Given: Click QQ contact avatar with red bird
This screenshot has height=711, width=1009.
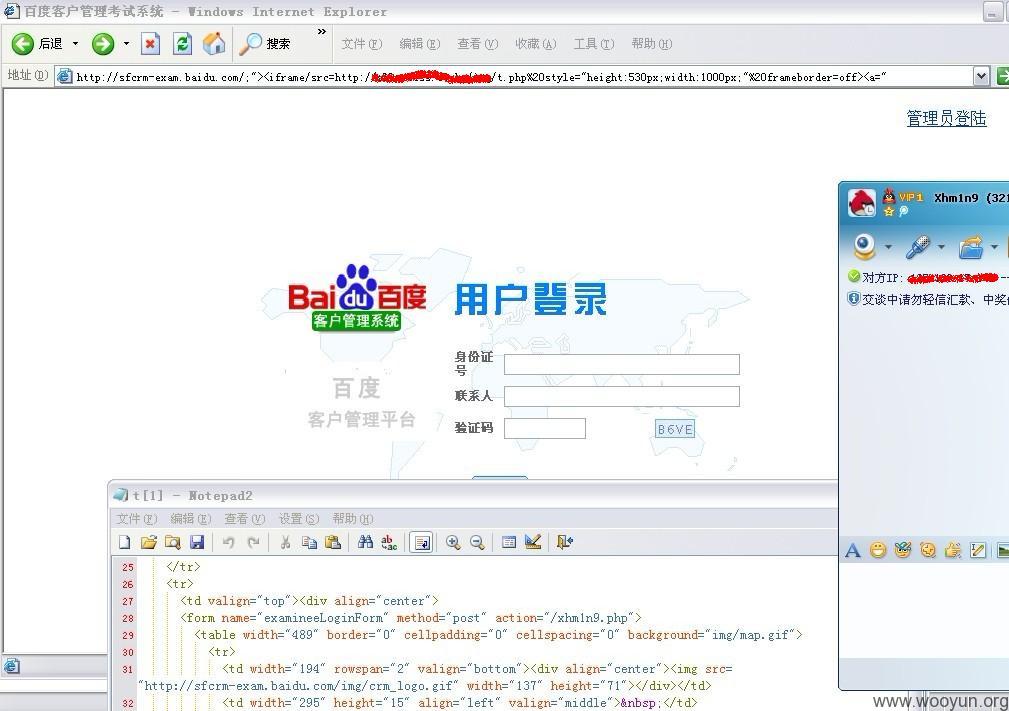Looking at the screenshot, I should (x=862, y=202).
